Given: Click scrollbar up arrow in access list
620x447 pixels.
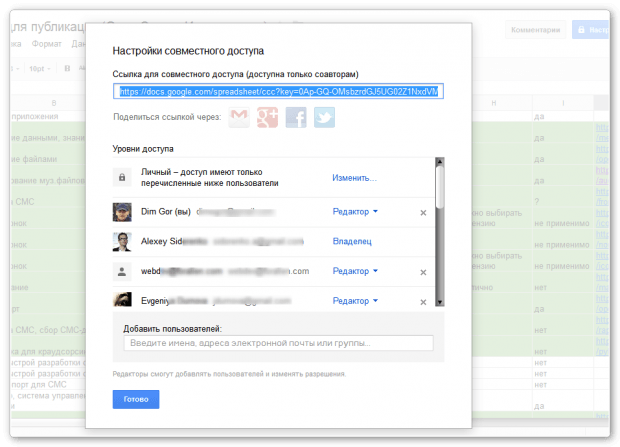Looking at the screenshot, I should (x=440, y=161).
